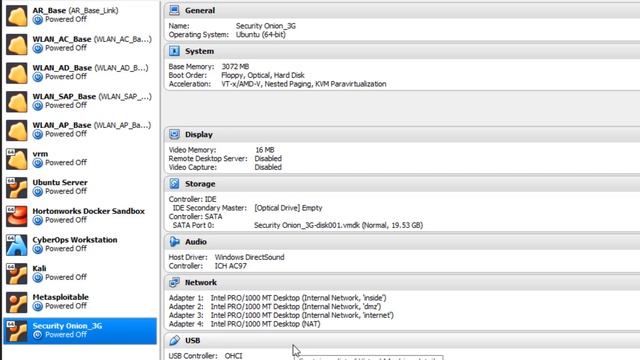Click the Security Onion_3G VM icon
The width and height of the screenshot is (640, 360).
pos(17,331)
